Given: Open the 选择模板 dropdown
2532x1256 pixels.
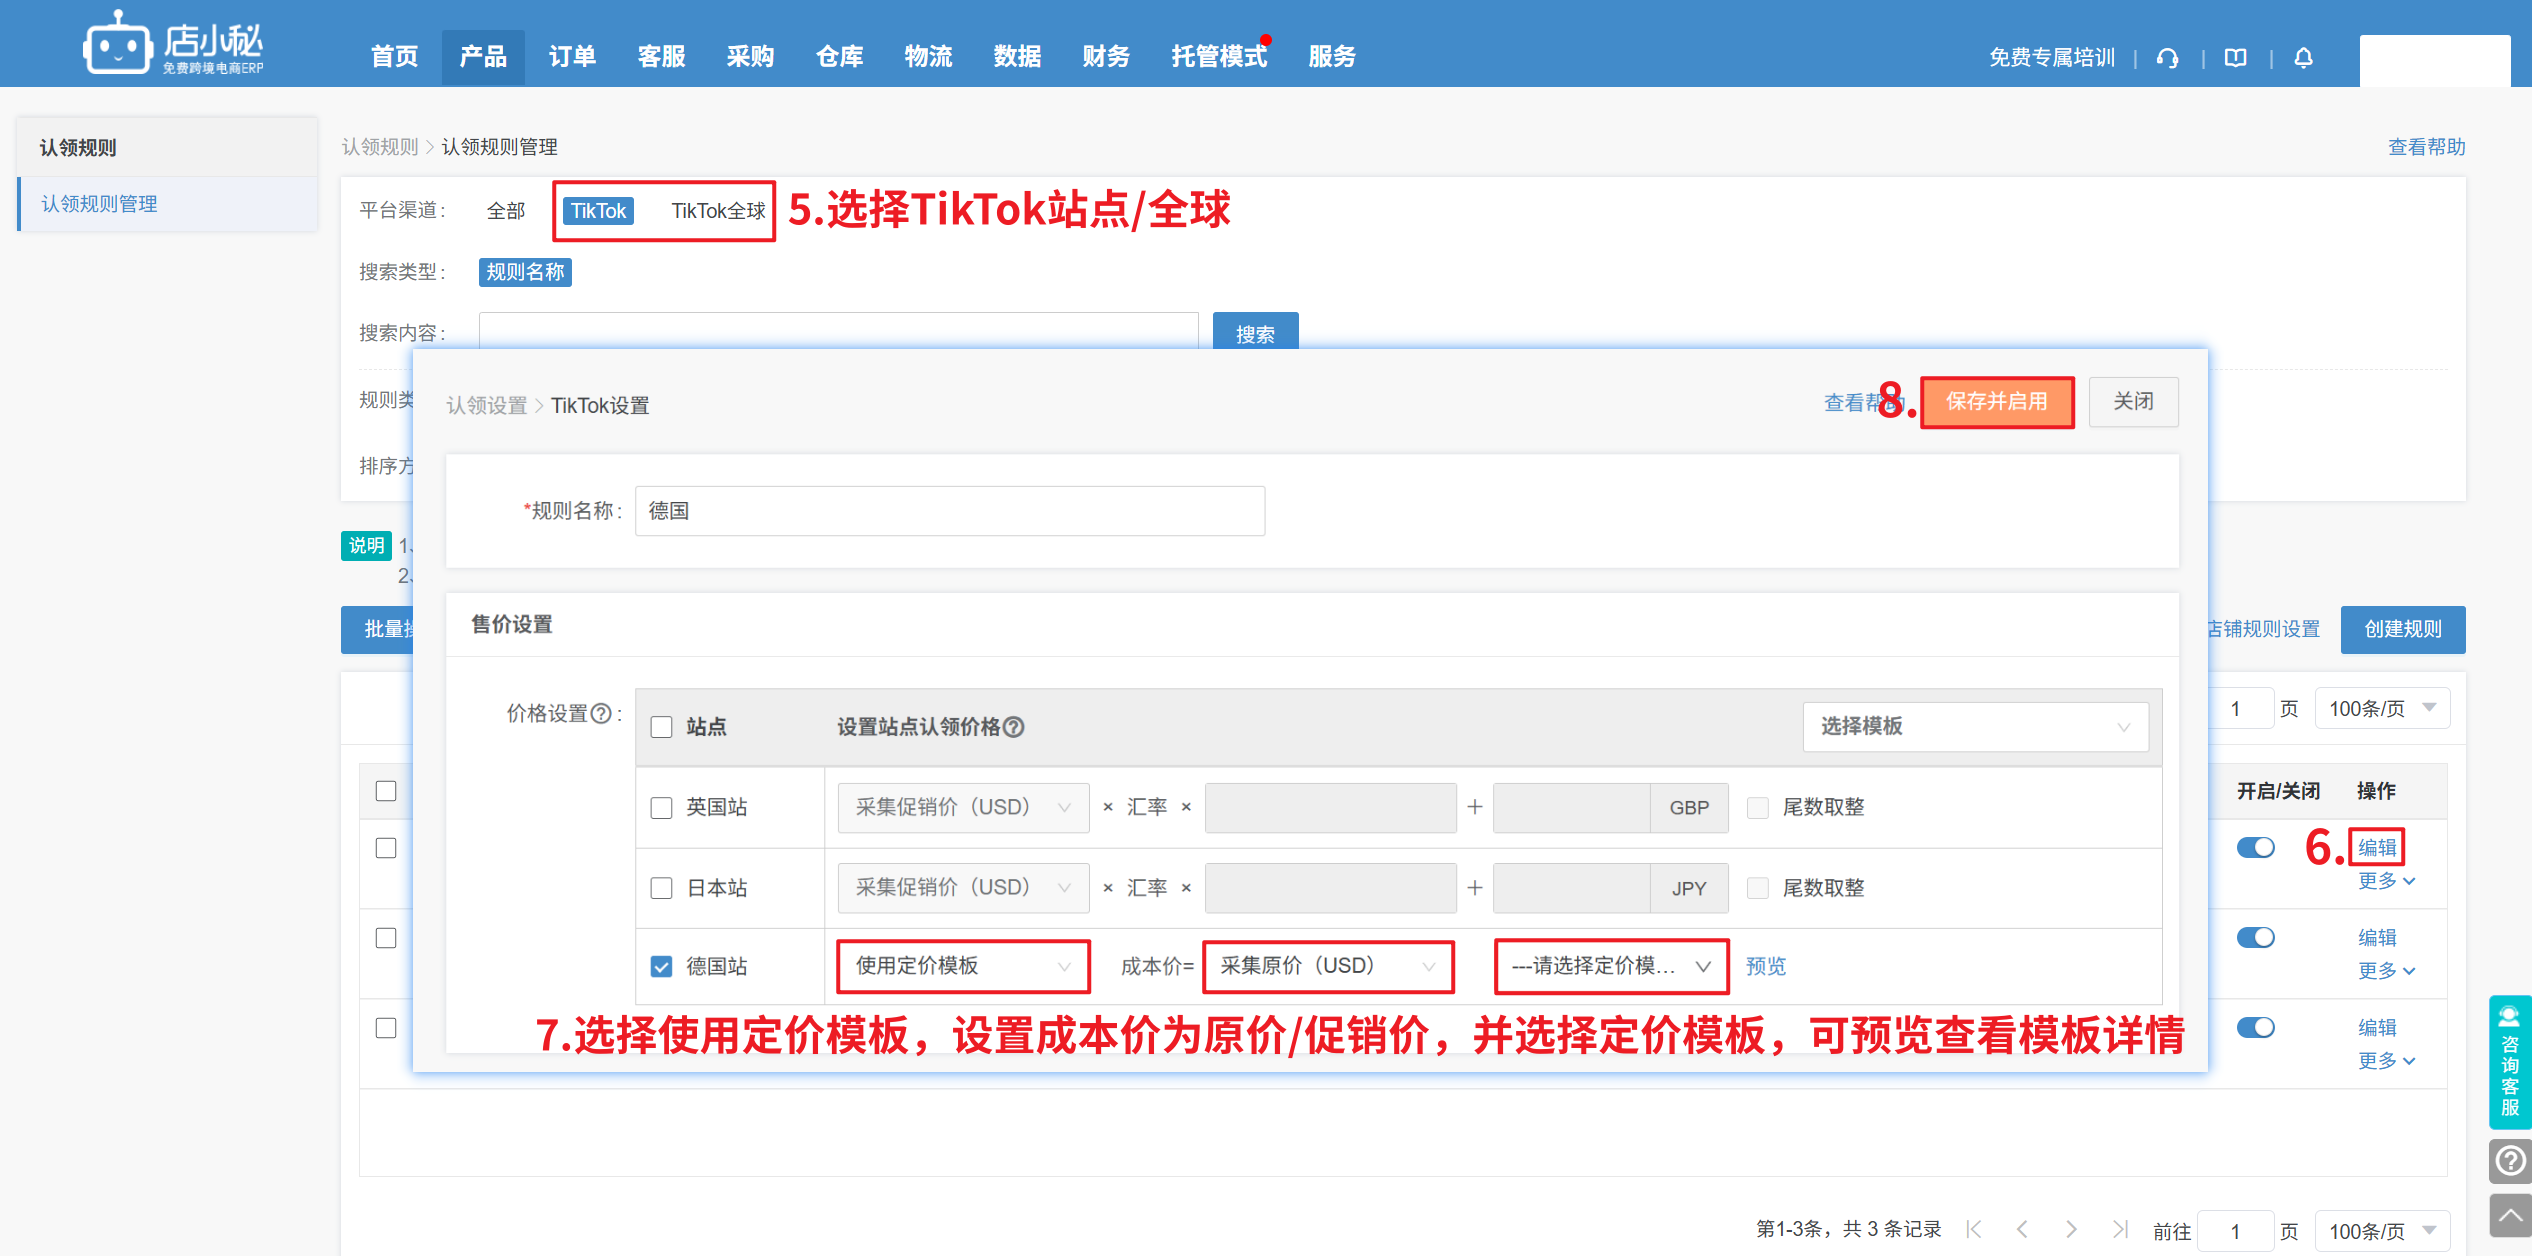Looking at the screenshot, I should pos(1974,727).
